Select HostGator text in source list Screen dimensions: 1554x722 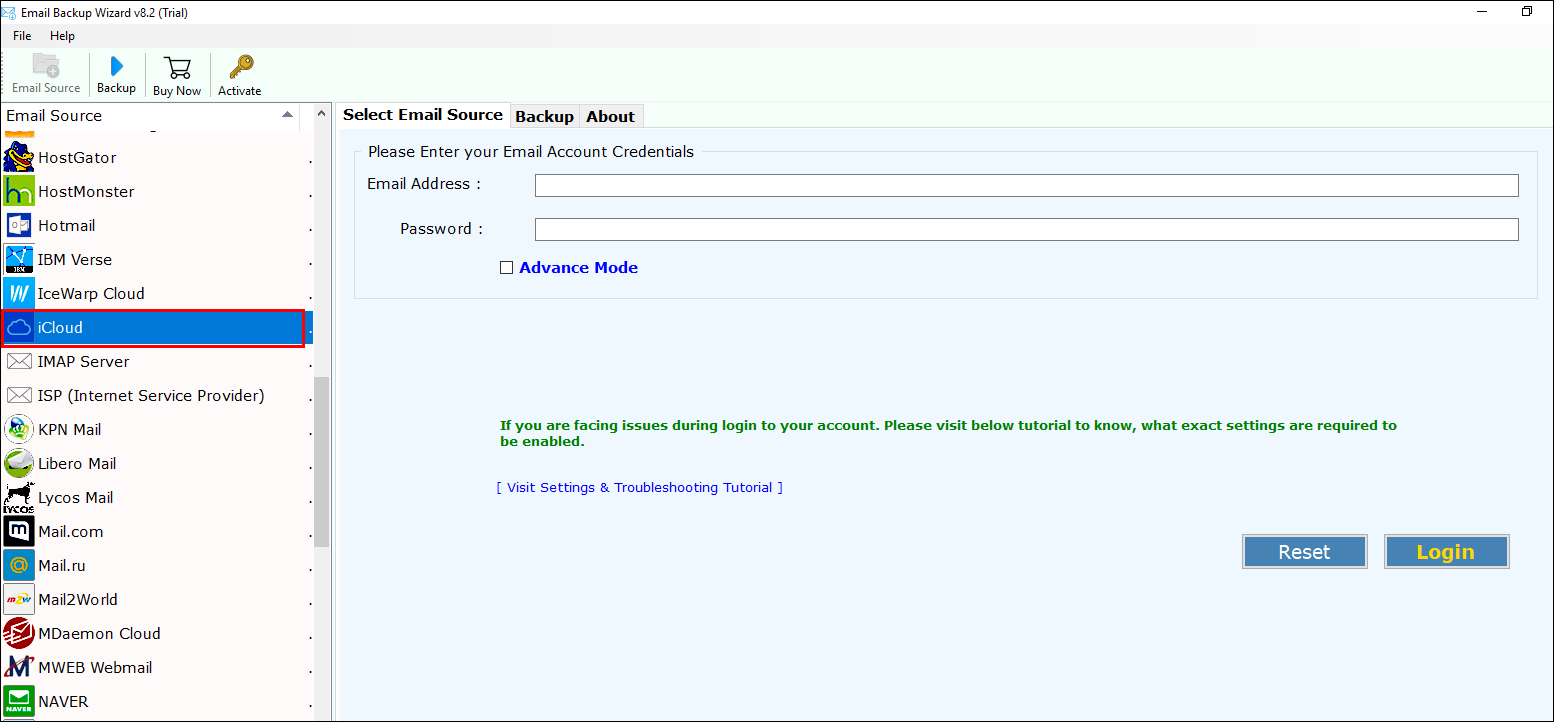tap(77, 158)
